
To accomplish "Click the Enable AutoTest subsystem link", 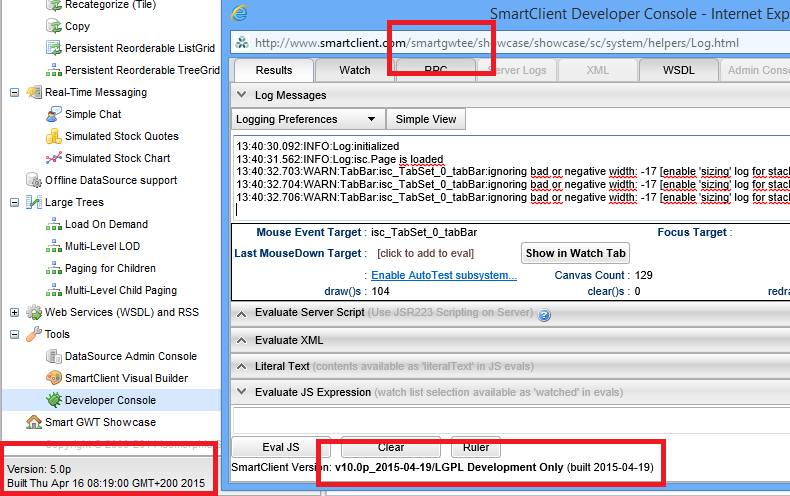I will [443, 275].
